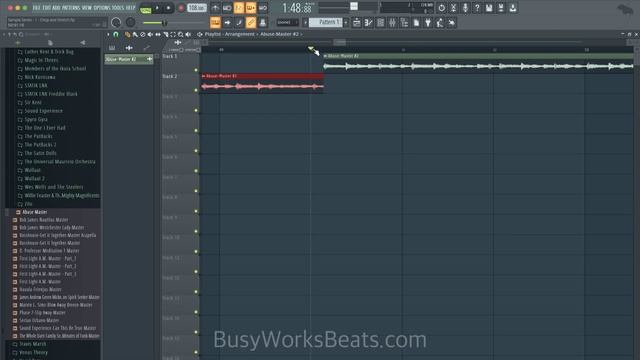Open the Browser view icon
Screen dimensions: 640x360
pyautogui.click(x=404, y=22)
